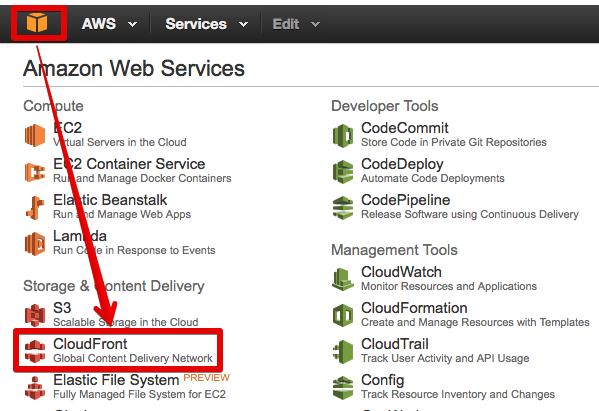
Task: Click the CloudFront service icon
Action: click(x=35, y=351)
